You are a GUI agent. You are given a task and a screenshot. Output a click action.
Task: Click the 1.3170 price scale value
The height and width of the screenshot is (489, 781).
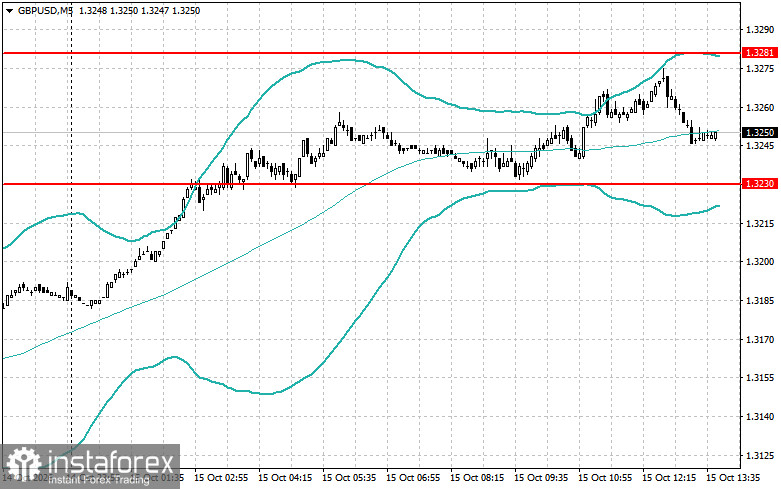click(760, 340)
